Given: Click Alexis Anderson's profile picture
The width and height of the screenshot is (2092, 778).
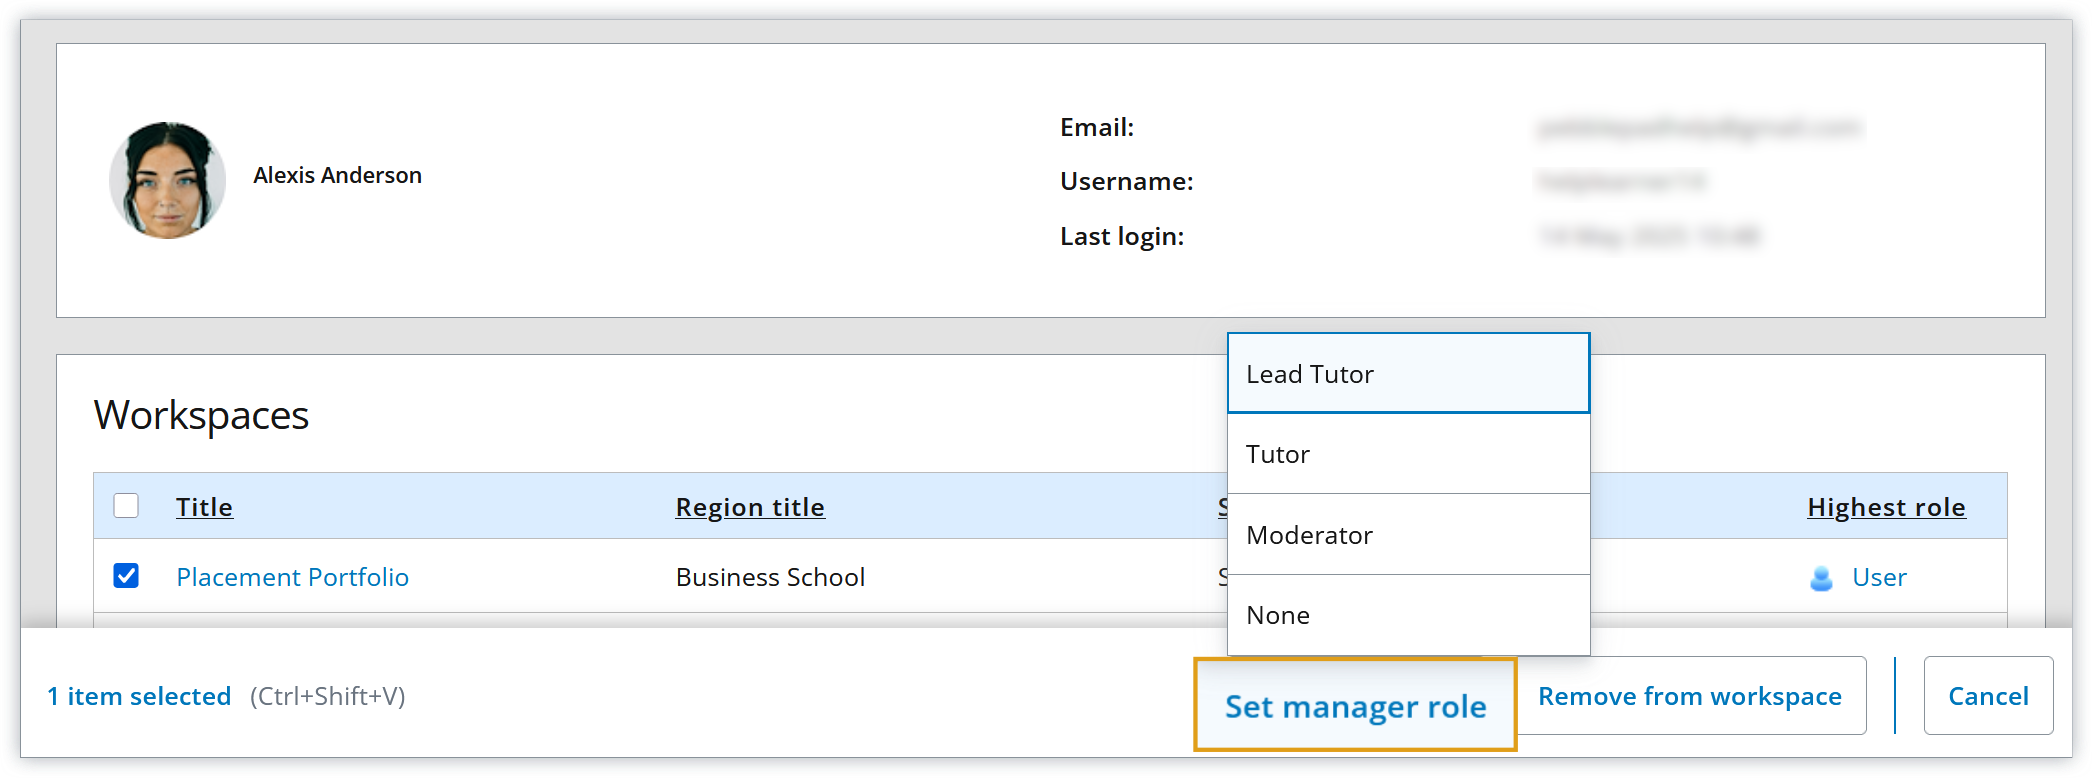Looking at the screenshot, I should [x=167, y=180].
